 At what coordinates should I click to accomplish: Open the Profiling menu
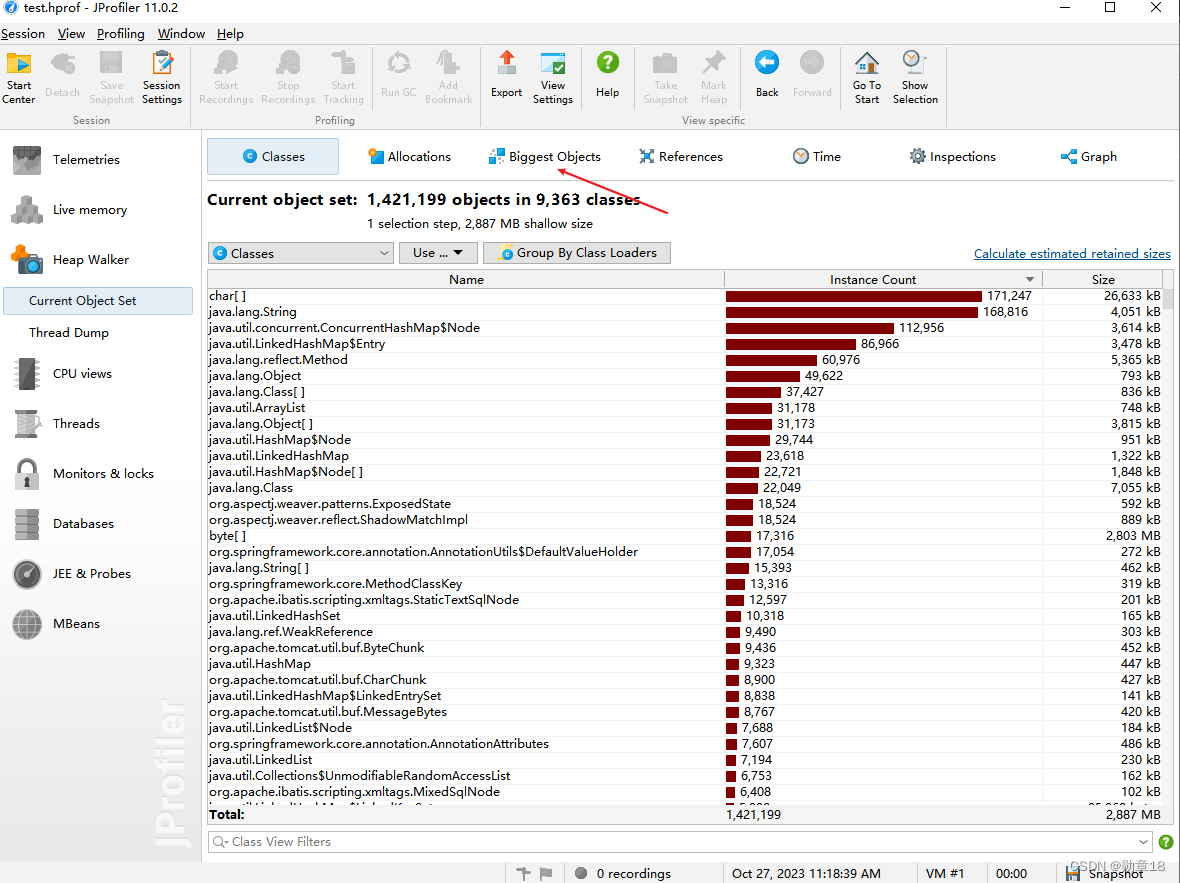pyautogui.click(x=120, y=33)
